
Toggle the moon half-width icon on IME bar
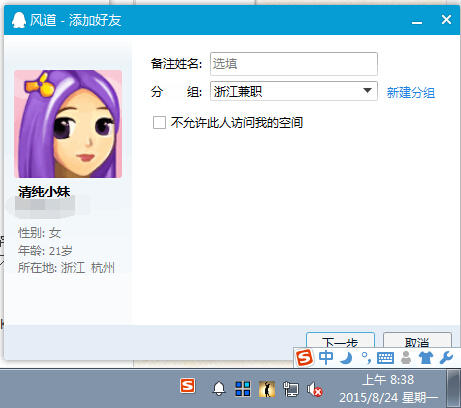[x=347, y=358]
